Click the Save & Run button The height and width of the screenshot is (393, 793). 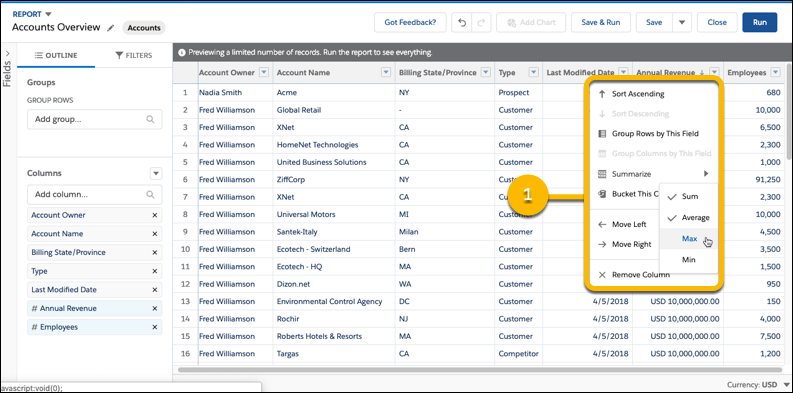pos(601,23)
